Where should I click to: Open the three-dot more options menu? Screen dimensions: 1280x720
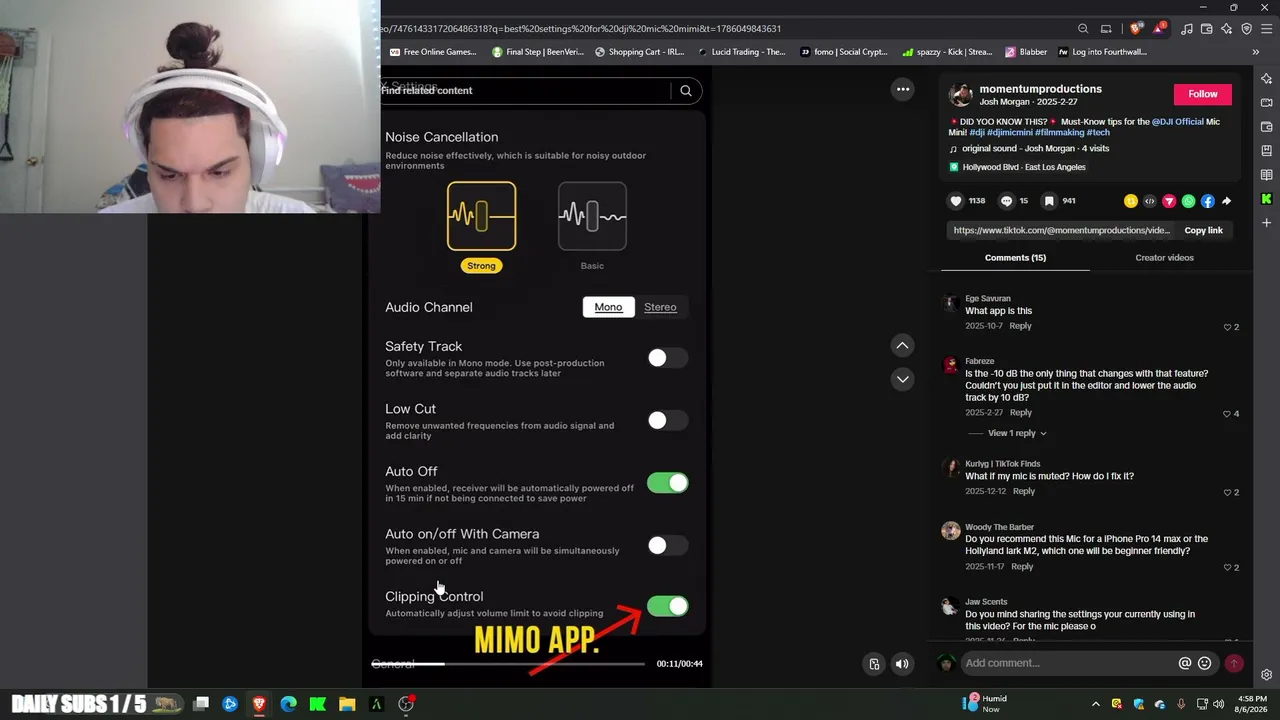pos(903,89)
